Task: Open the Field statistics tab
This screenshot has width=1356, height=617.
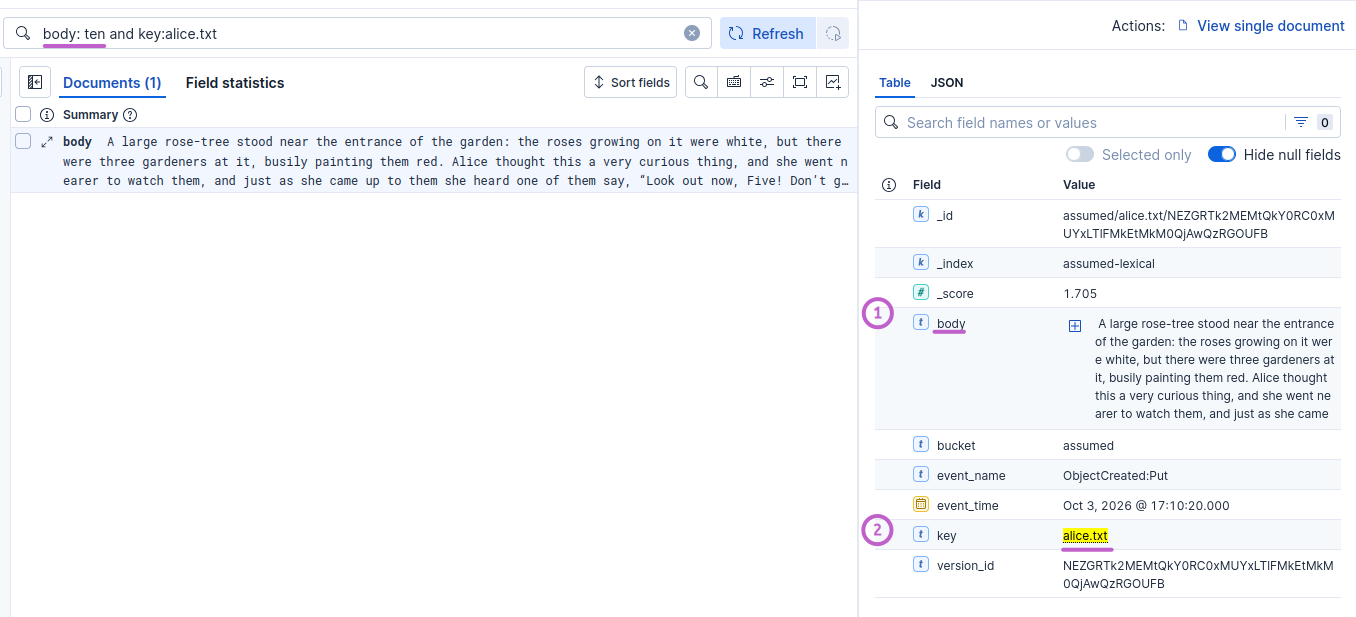Action: [235, 83]
